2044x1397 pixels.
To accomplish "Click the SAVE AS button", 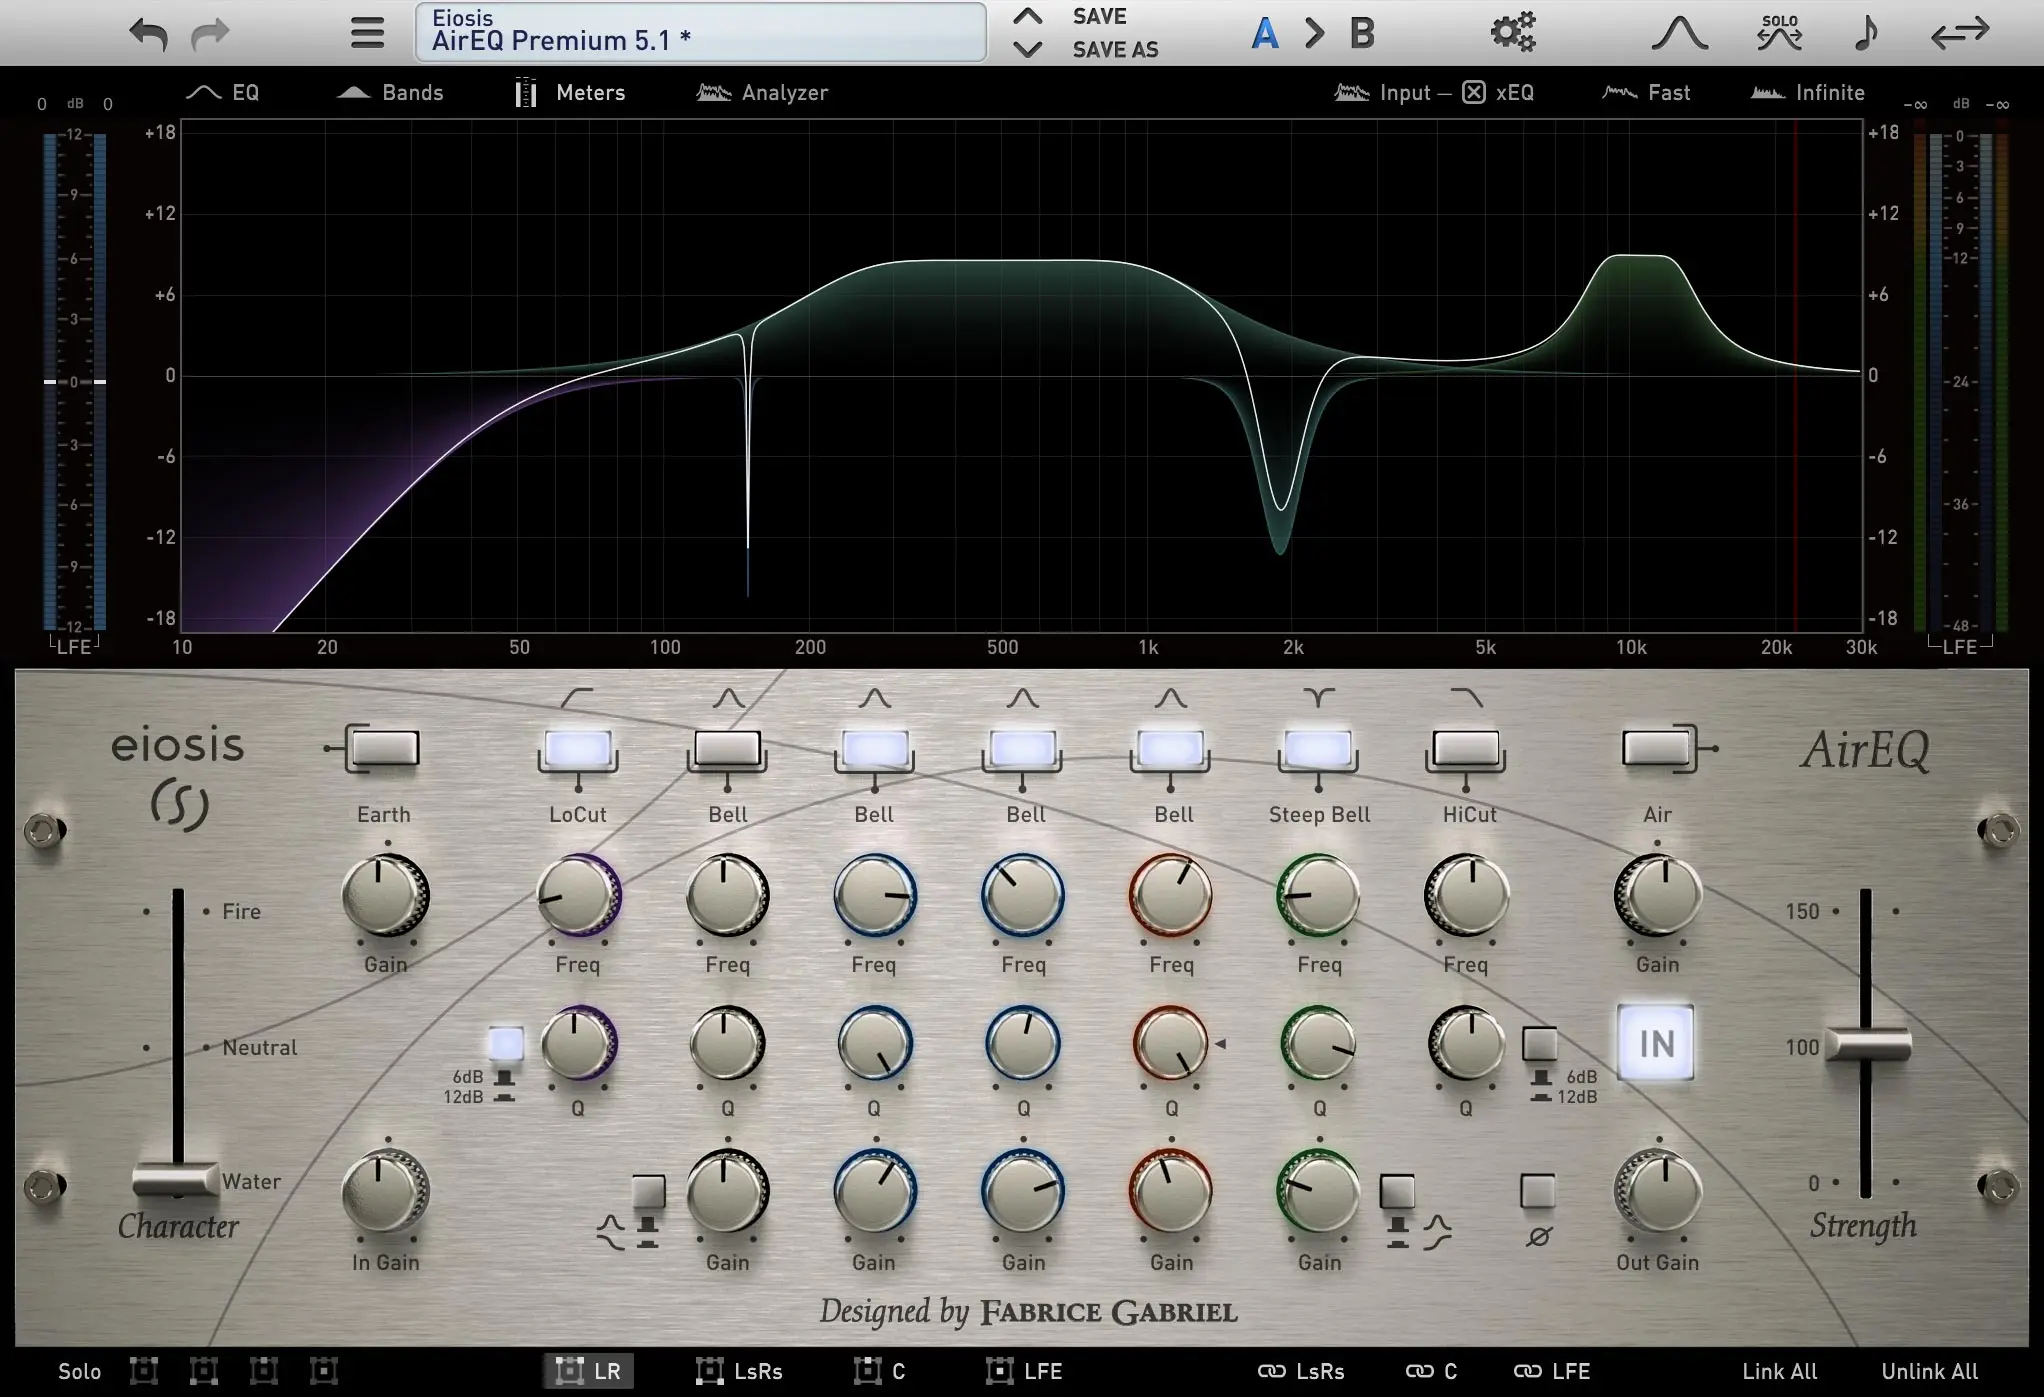I will [1115, 50].
